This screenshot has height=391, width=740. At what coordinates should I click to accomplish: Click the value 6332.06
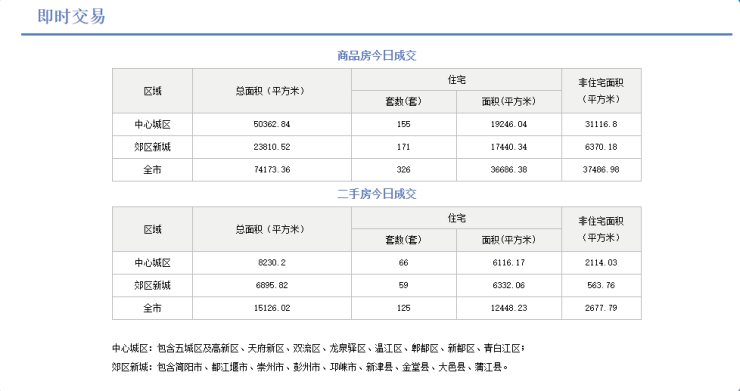[x=509, y=285]
